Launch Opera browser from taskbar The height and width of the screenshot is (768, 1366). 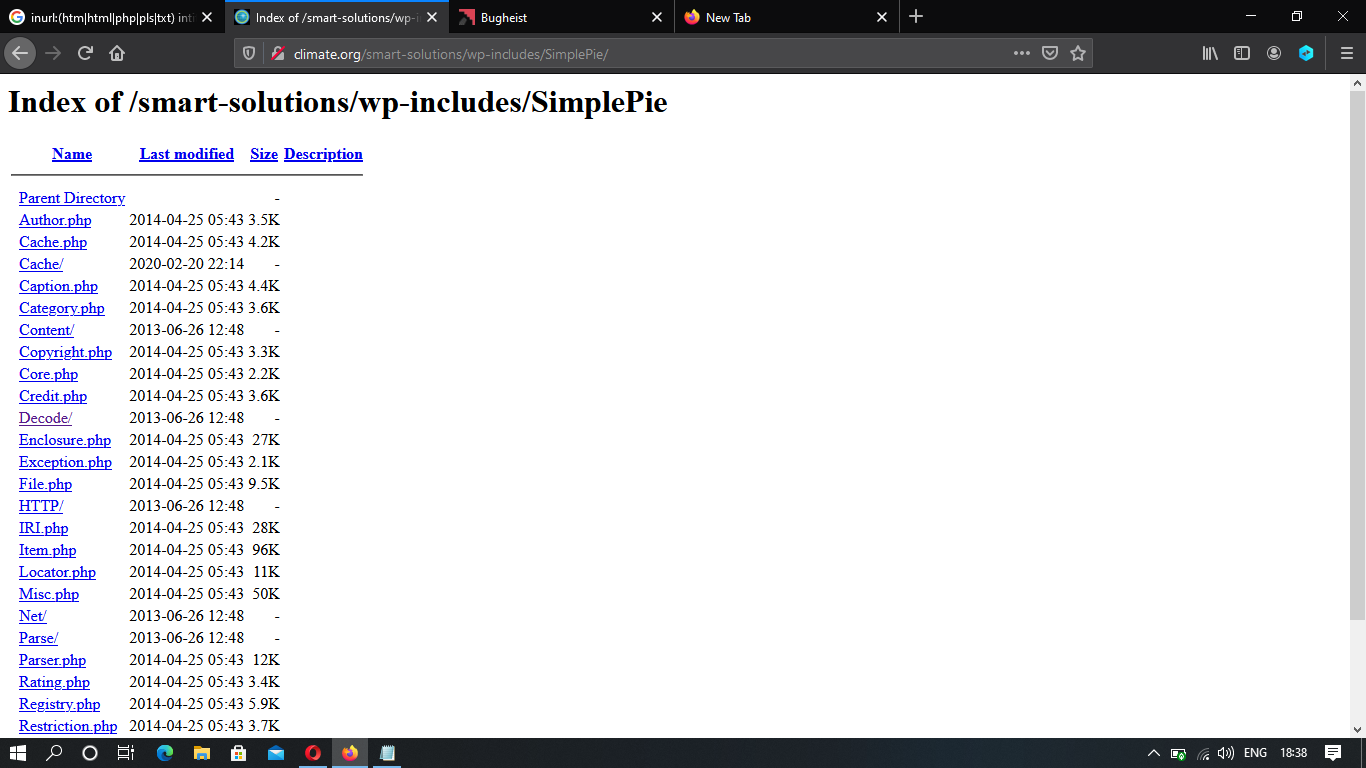(313, 753)
